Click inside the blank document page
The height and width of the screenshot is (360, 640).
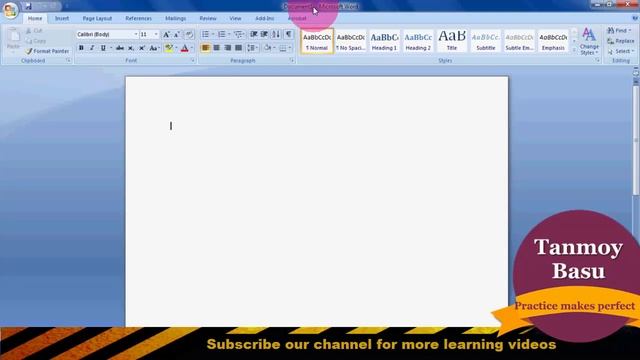point(317,201)
